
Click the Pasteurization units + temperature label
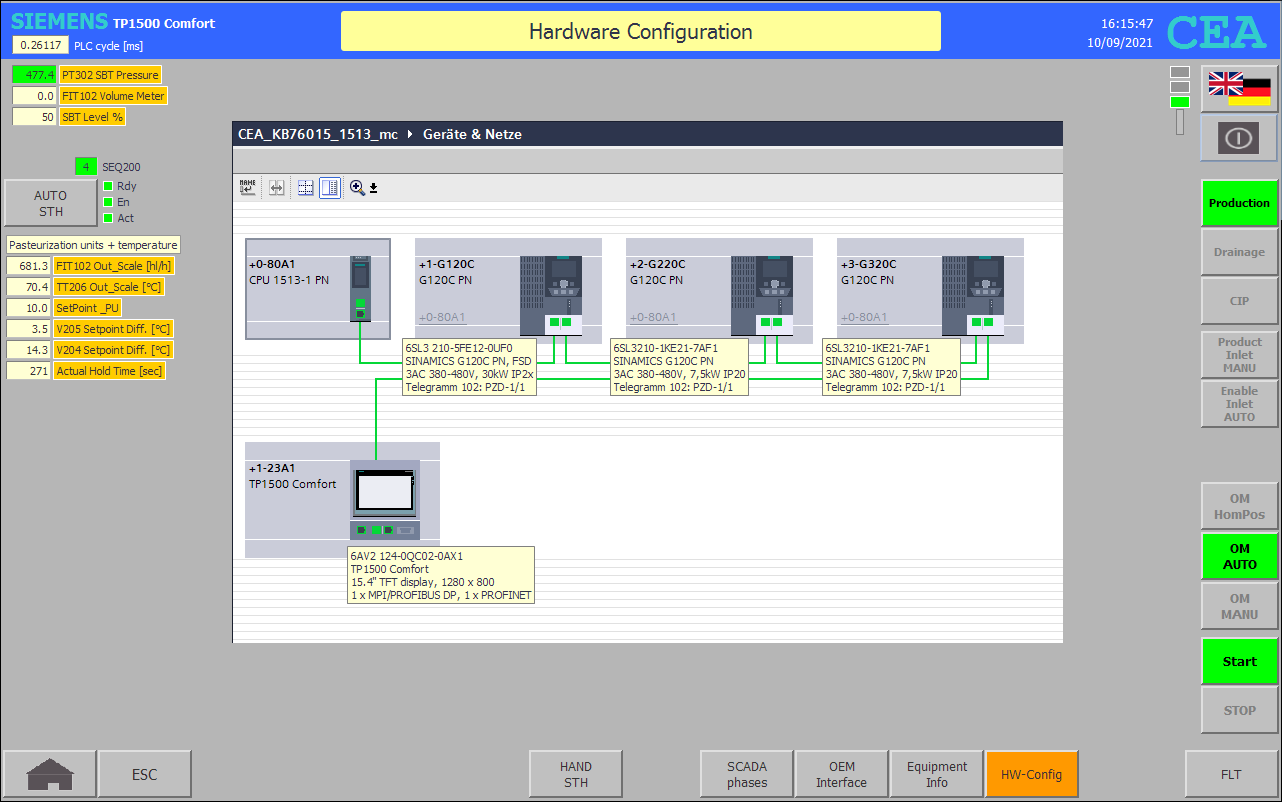pos(93,245)
